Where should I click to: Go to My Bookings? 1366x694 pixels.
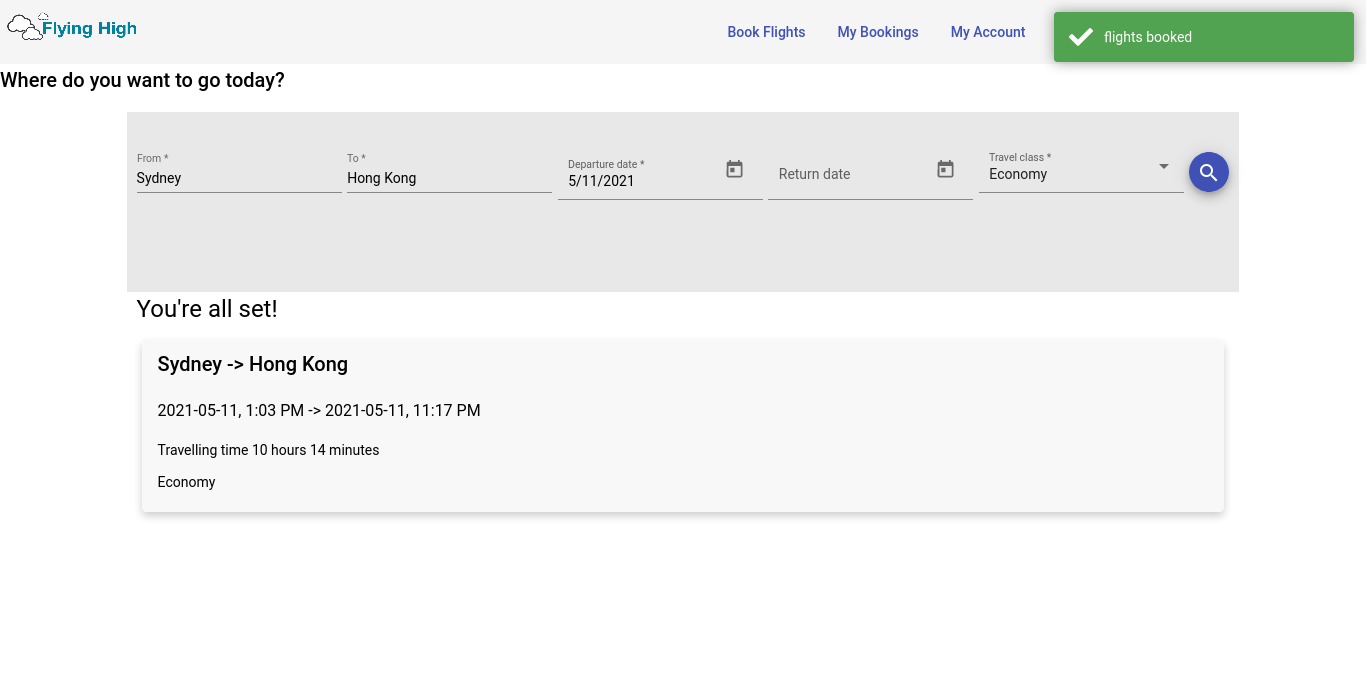878,32
